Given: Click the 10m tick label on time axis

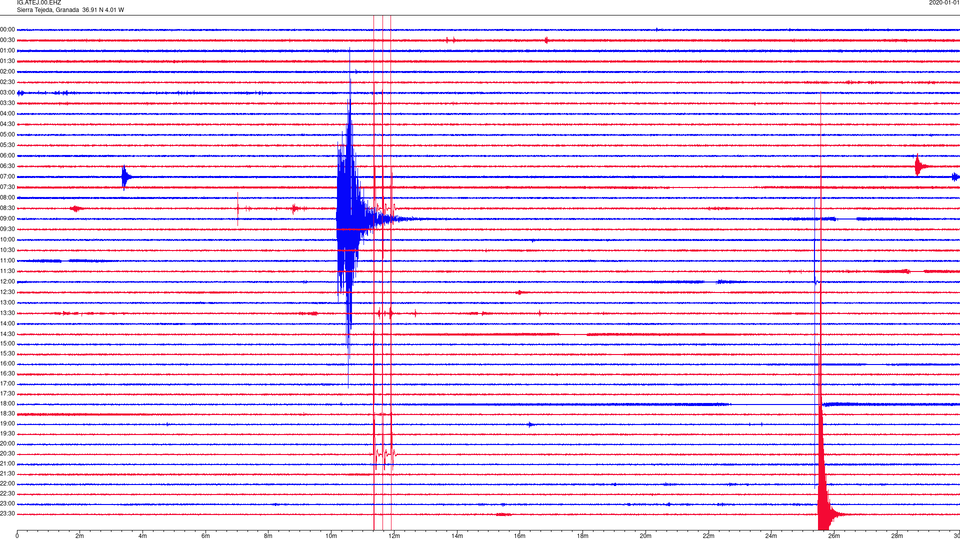Looking at the screenshot, I should point(331,536).
